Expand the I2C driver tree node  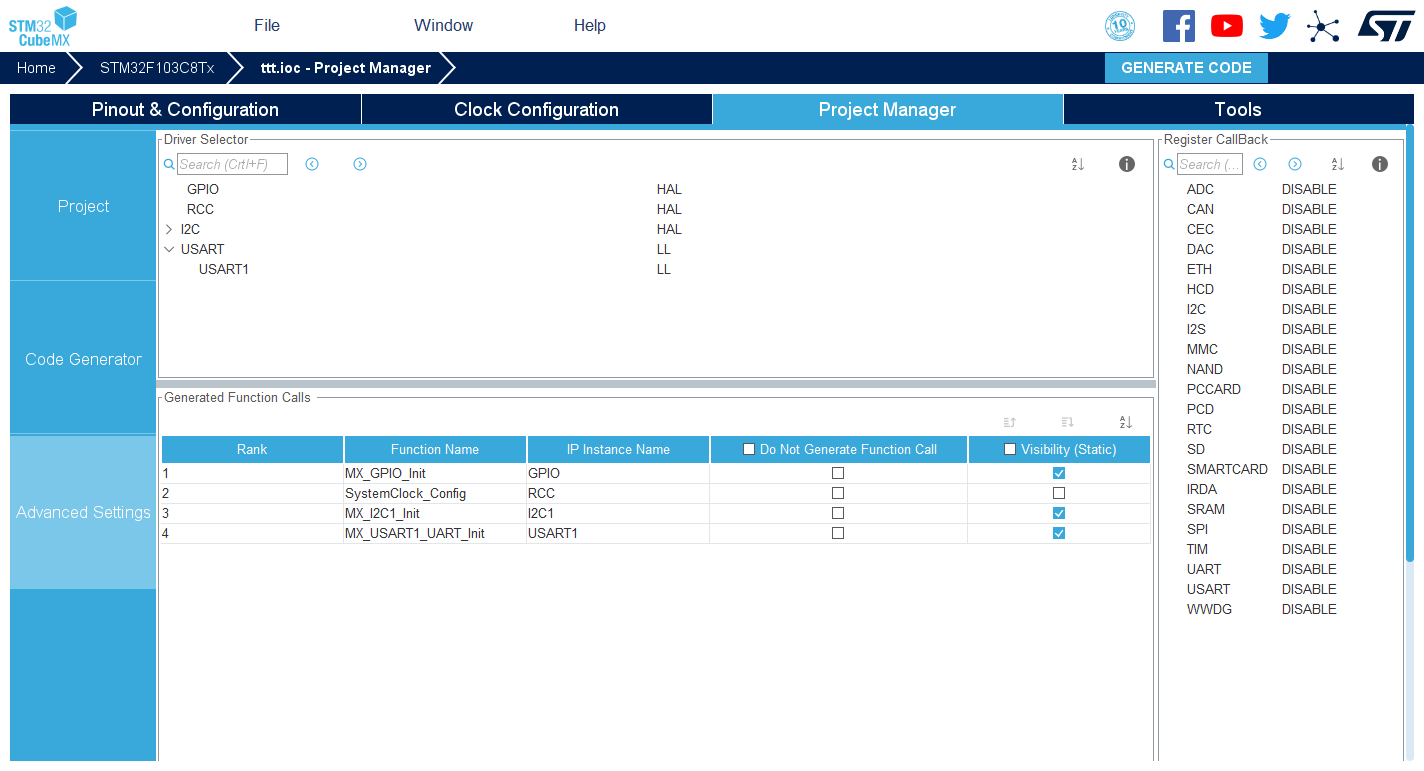click(169, 229)
